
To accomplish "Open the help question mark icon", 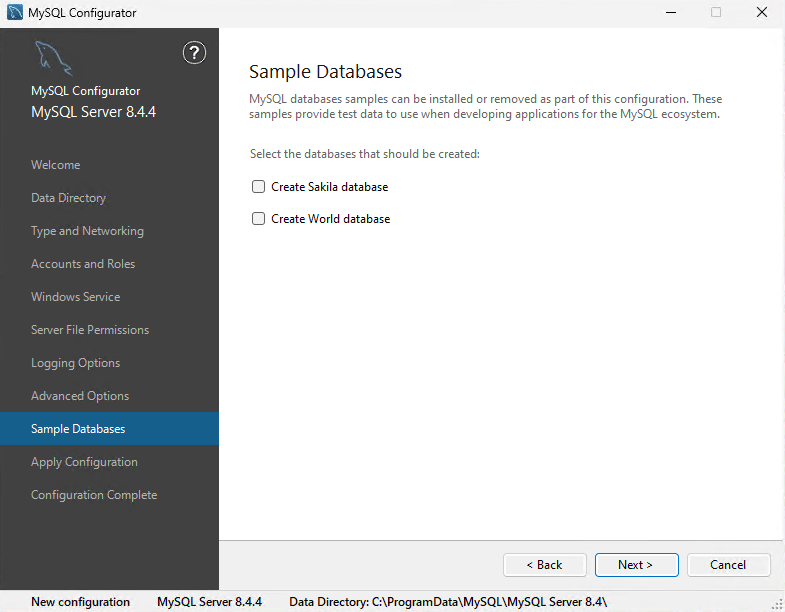I will (194, 53).
